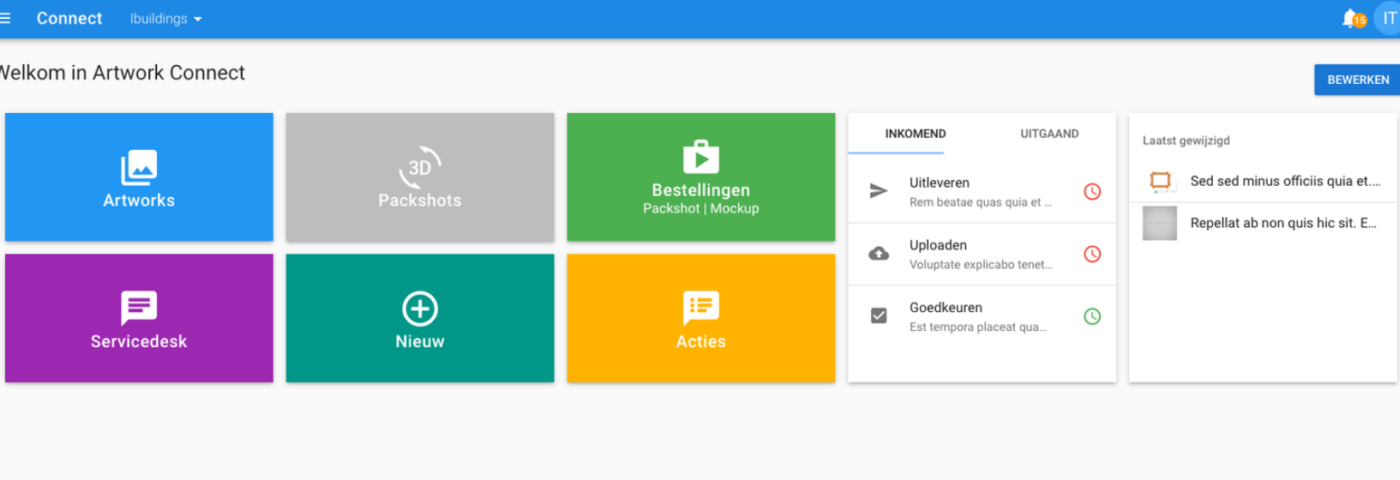
Task: Open the hamburger navigation menu
Action: coord(5,19)
